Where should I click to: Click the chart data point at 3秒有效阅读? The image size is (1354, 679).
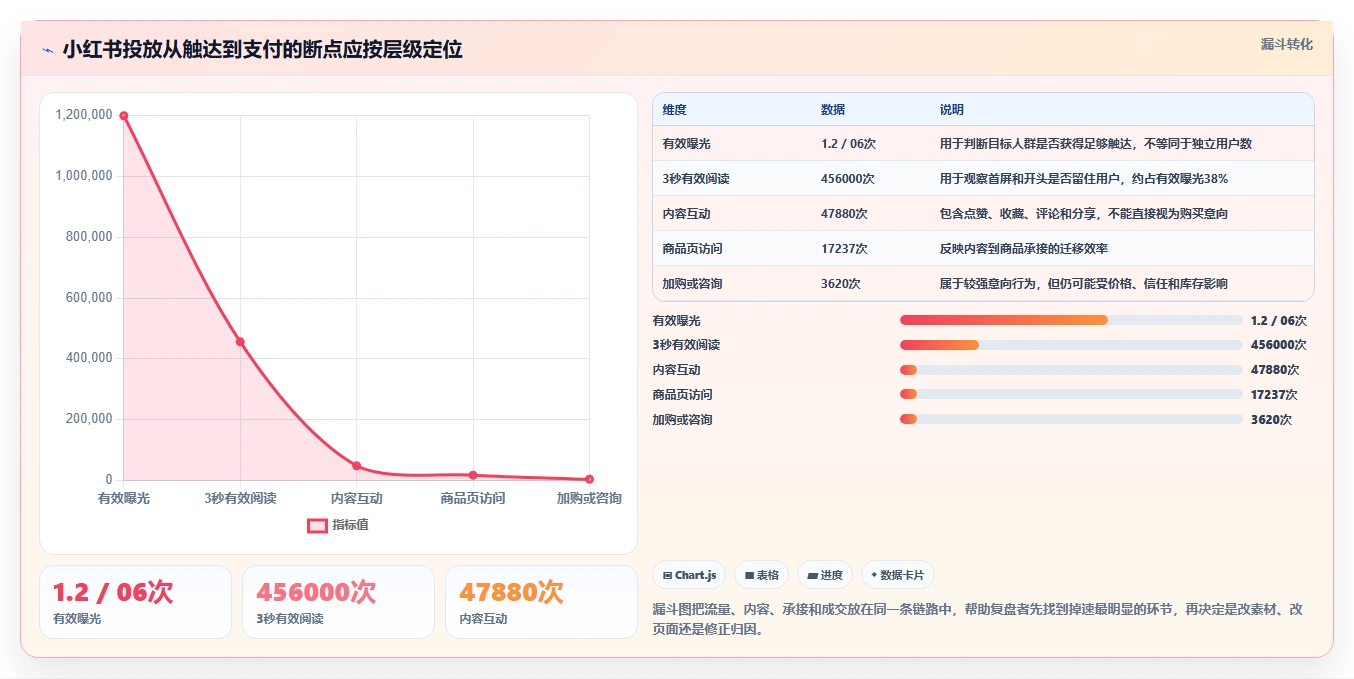(240, 342)
